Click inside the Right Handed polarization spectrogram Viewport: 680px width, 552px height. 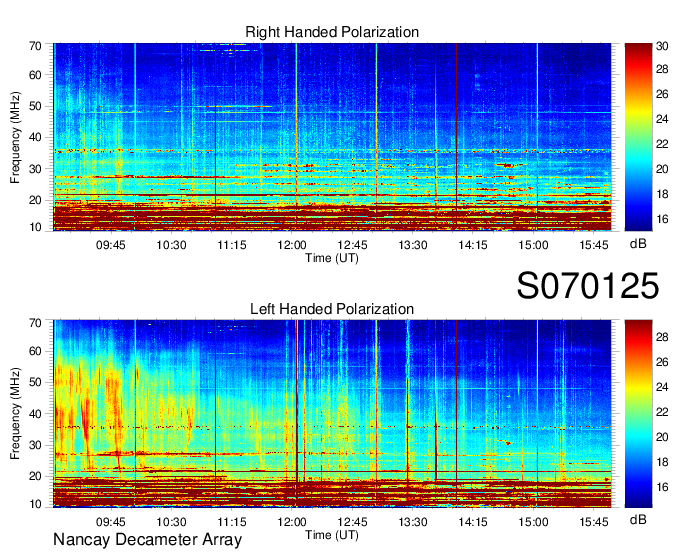point(332,137)
